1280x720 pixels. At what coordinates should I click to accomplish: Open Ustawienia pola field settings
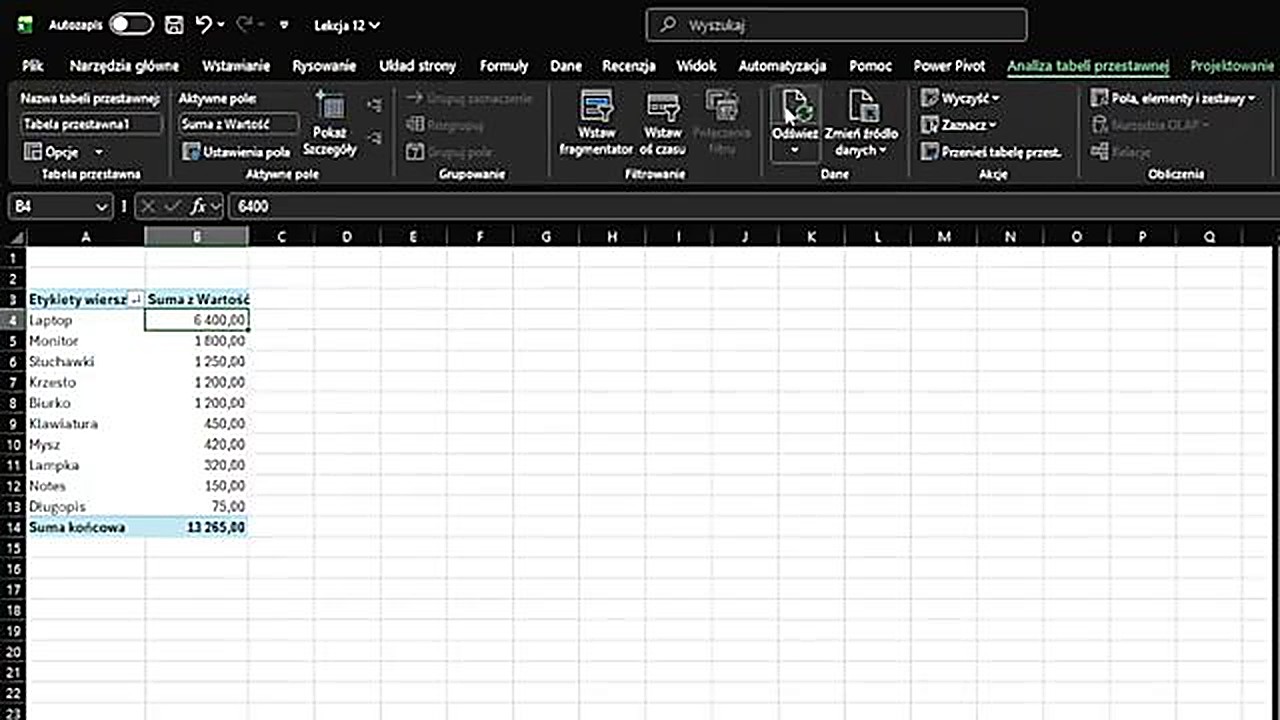pos(237,152)
